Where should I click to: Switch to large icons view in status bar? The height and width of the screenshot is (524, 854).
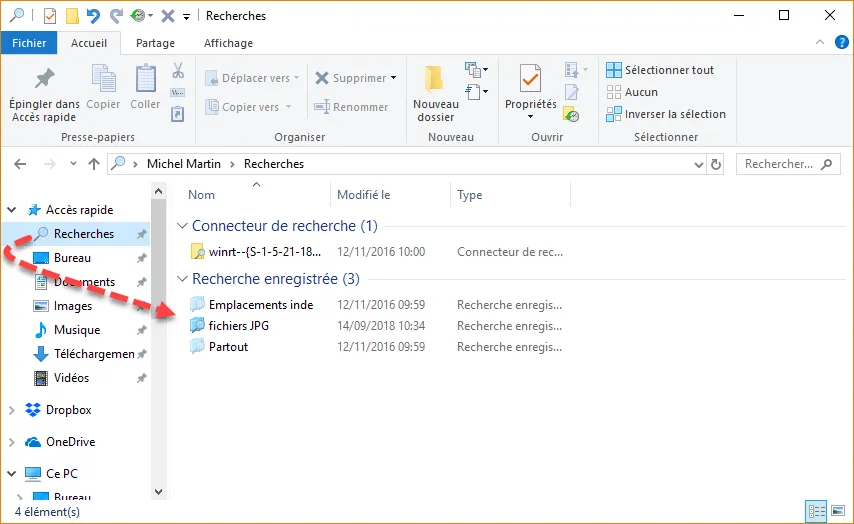837,511
